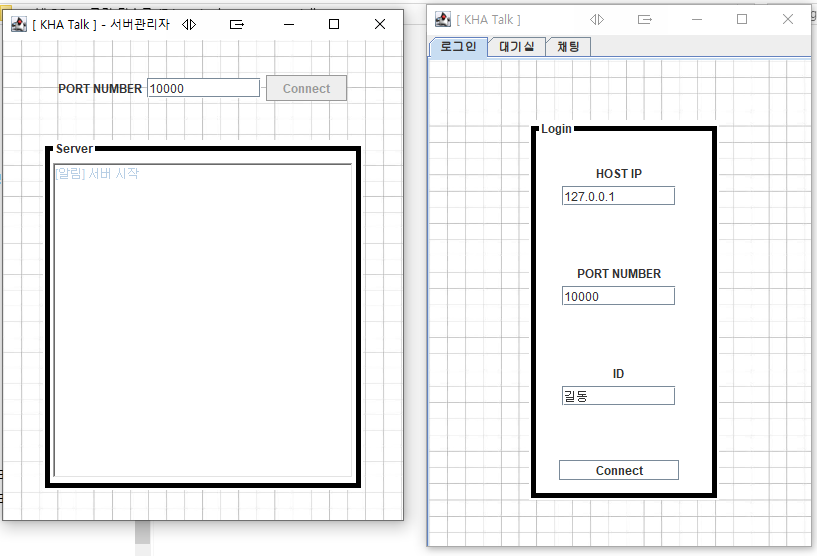
Task: Maximize the client KHA Talk window
Action: click(742, 19)
